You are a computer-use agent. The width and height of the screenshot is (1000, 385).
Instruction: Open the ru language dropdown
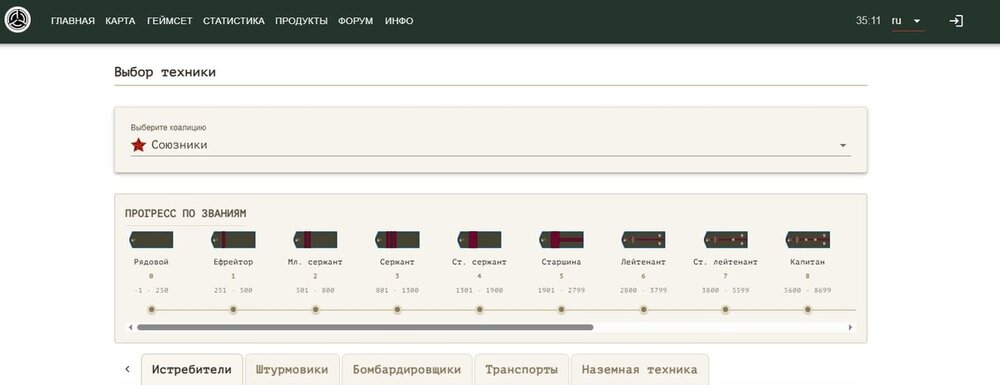[x=908, y=21]
